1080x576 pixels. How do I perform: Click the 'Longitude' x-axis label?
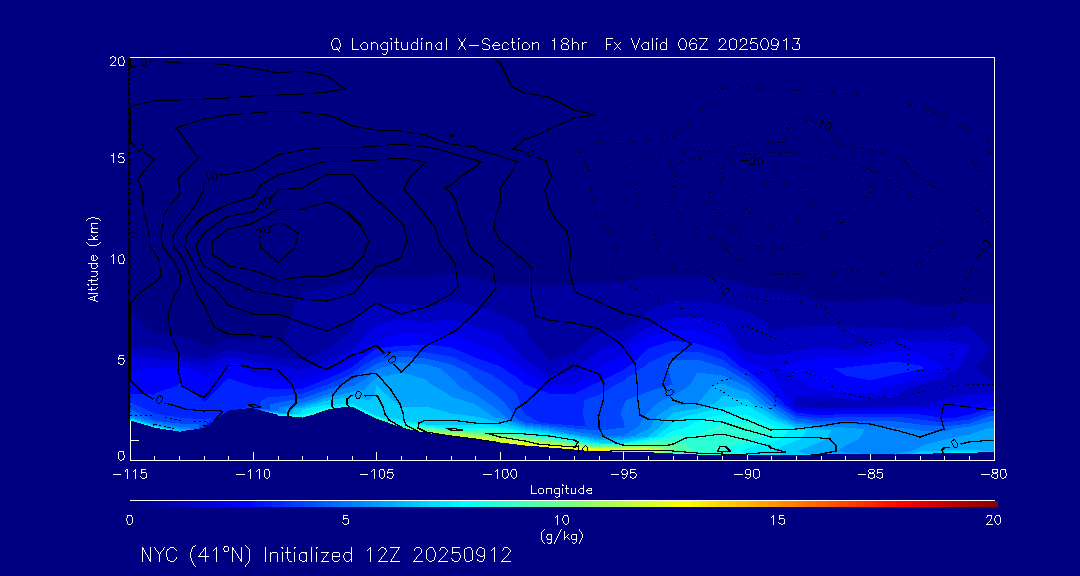561,490
